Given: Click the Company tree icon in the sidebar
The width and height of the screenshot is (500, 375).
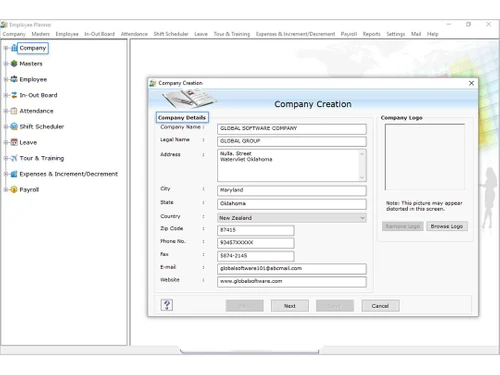Looking at the screenshot, I should click(x=14, y=48).
